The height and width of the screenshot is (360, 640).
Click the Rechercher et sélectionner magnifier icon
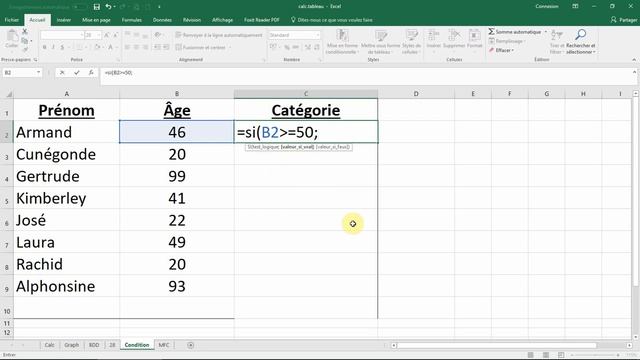pyautogui.click(x=580, y=34)
